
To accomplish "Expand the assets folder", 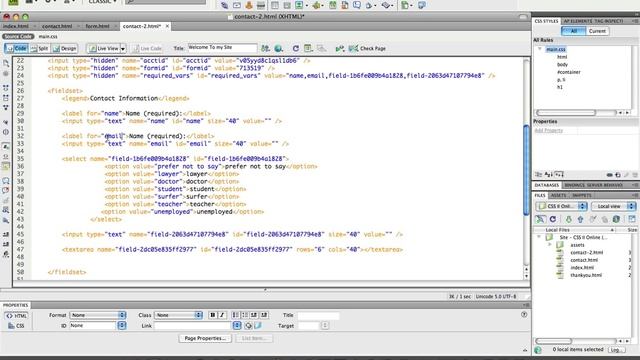I will point(549,245).
